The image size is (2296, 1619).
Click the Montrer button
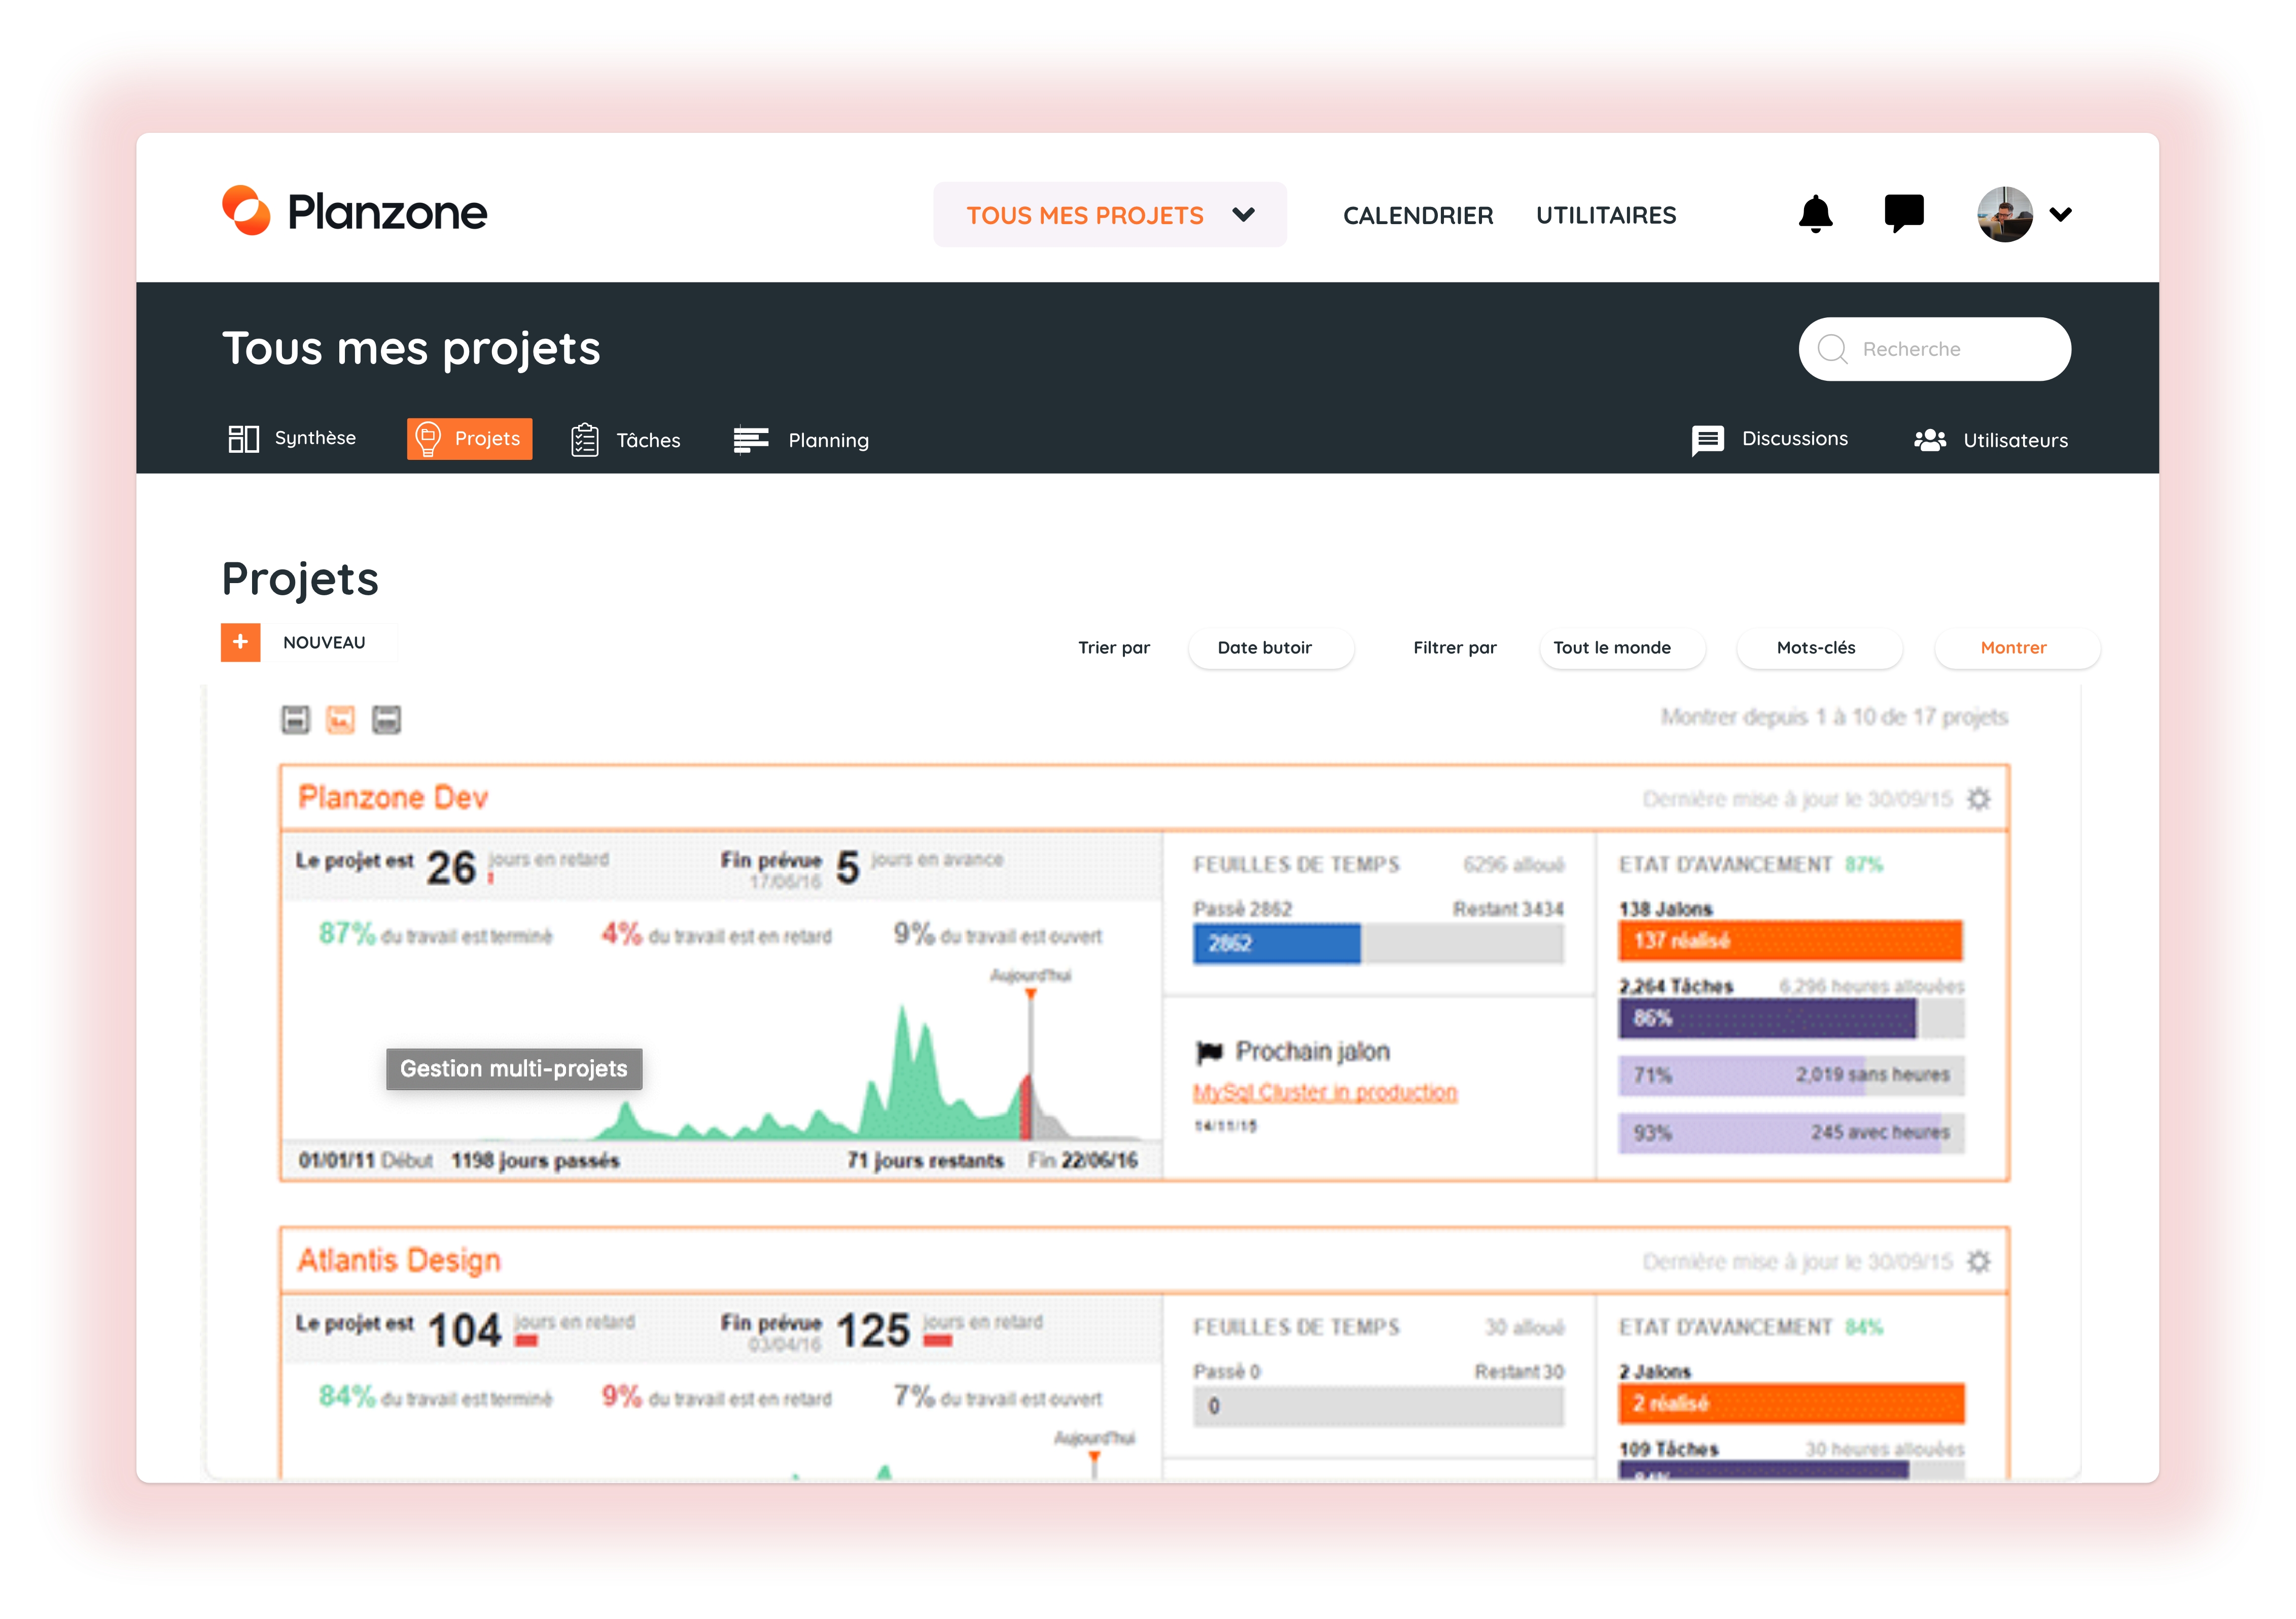(x=2016, y=648)
